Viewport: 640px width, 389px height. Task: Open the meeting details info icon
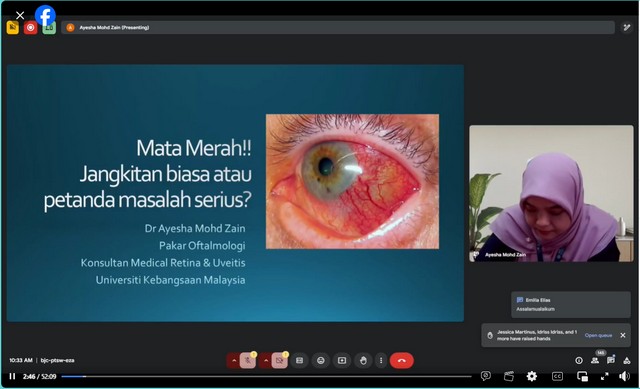point(579,360)
